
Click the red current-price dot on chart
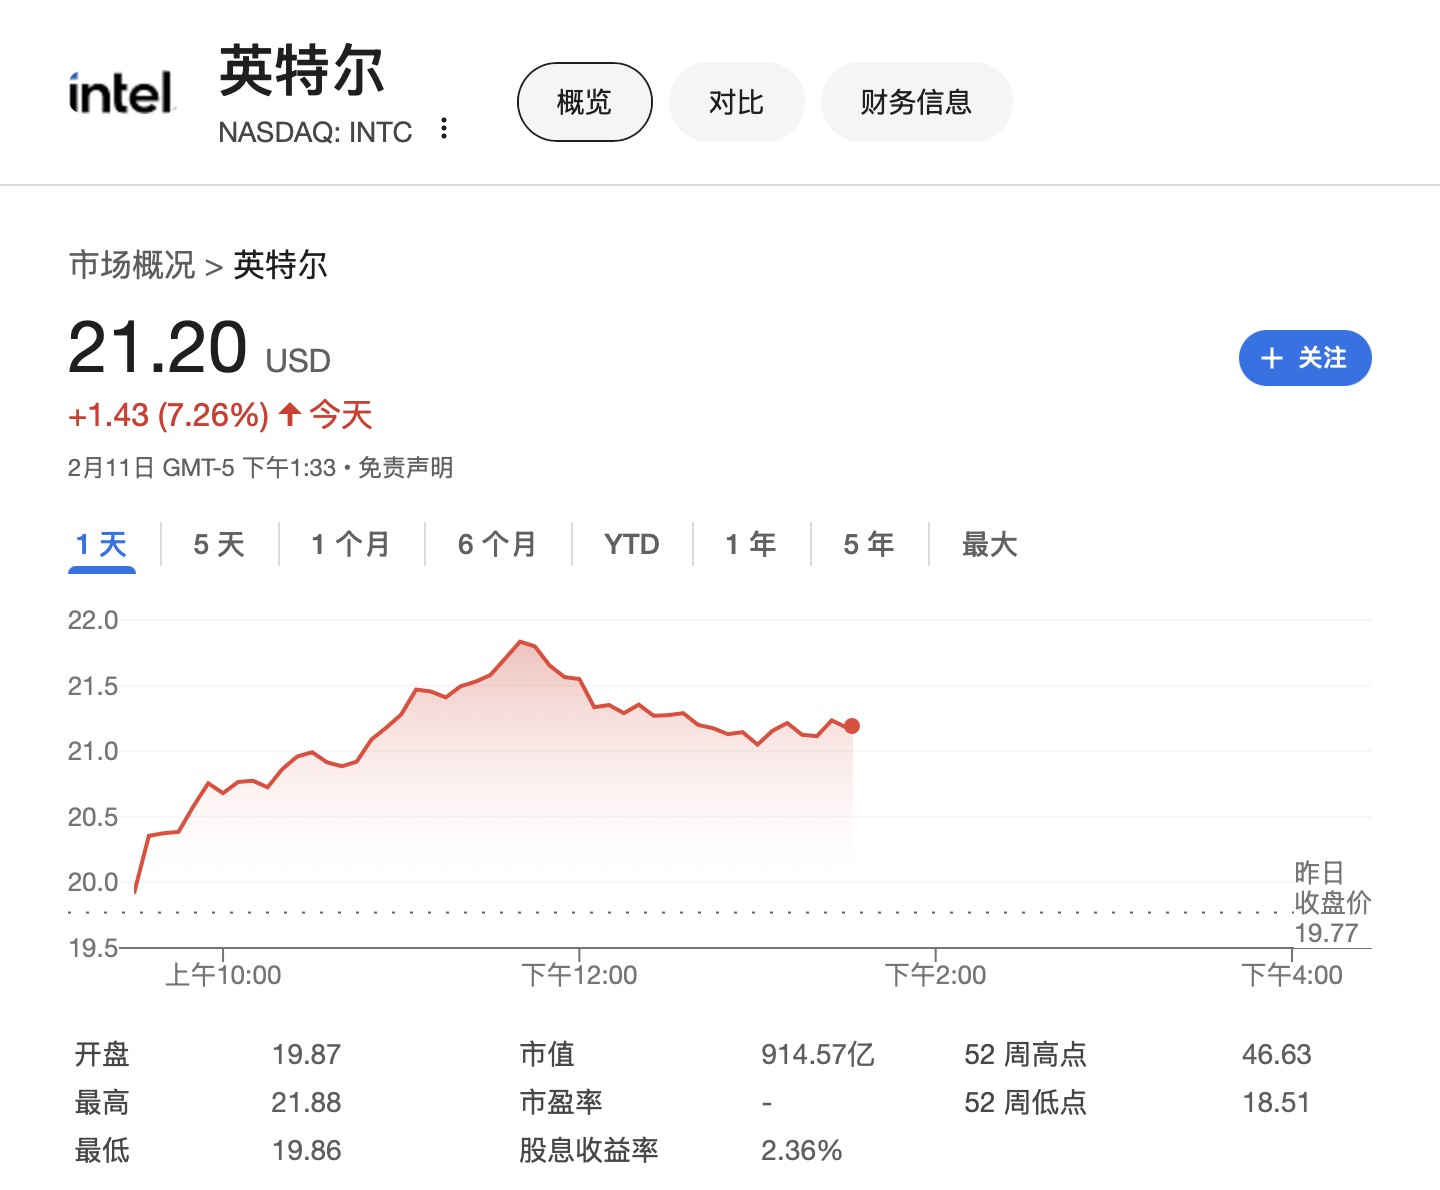click(852, 726)
